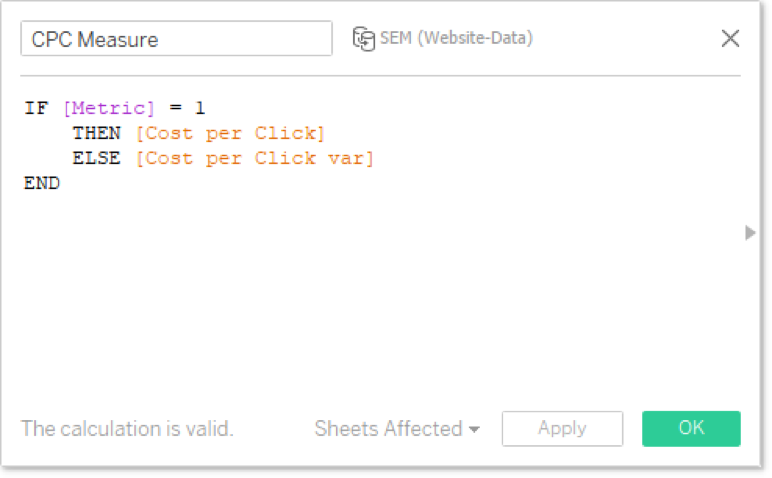This screenshot has width=772, height=478.
Task: Open the Sheets Affected dropdown
Action: click(397, 428)
